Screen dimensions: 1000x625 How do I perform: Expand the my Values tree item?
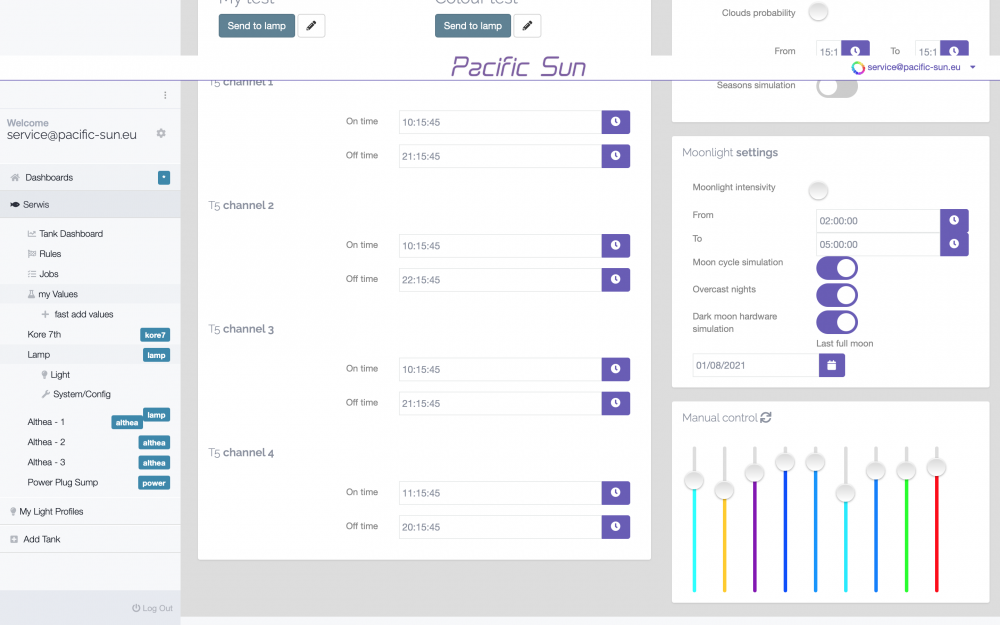[58, 294]
